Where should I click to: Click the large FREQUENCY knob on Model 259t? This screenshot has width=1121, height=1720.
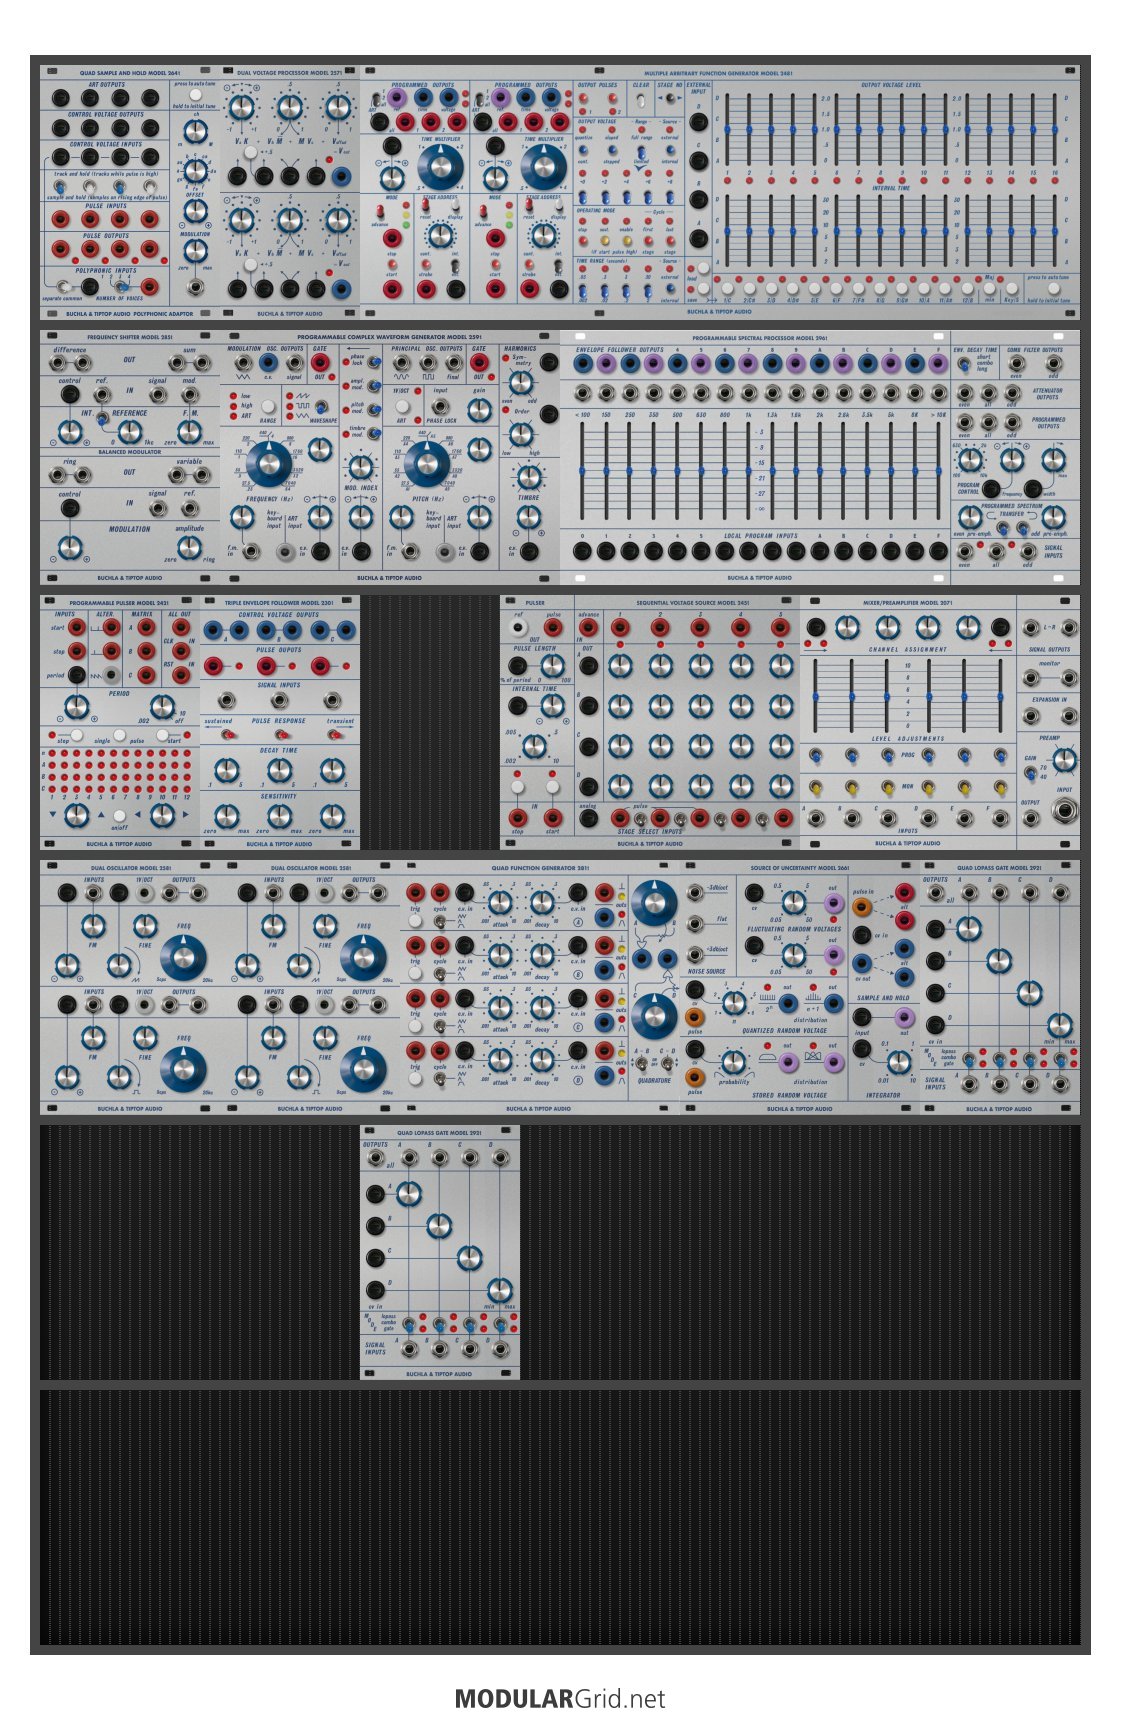[x=268, y=465]
